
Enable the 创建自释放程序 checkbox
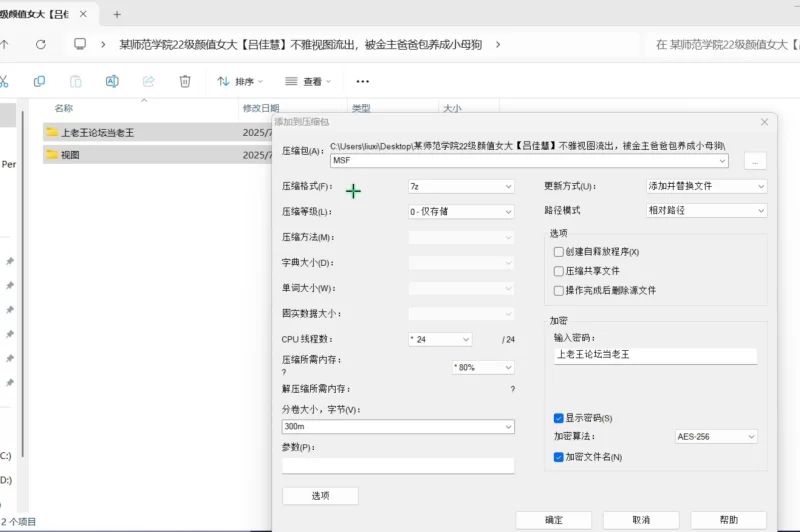559,252
